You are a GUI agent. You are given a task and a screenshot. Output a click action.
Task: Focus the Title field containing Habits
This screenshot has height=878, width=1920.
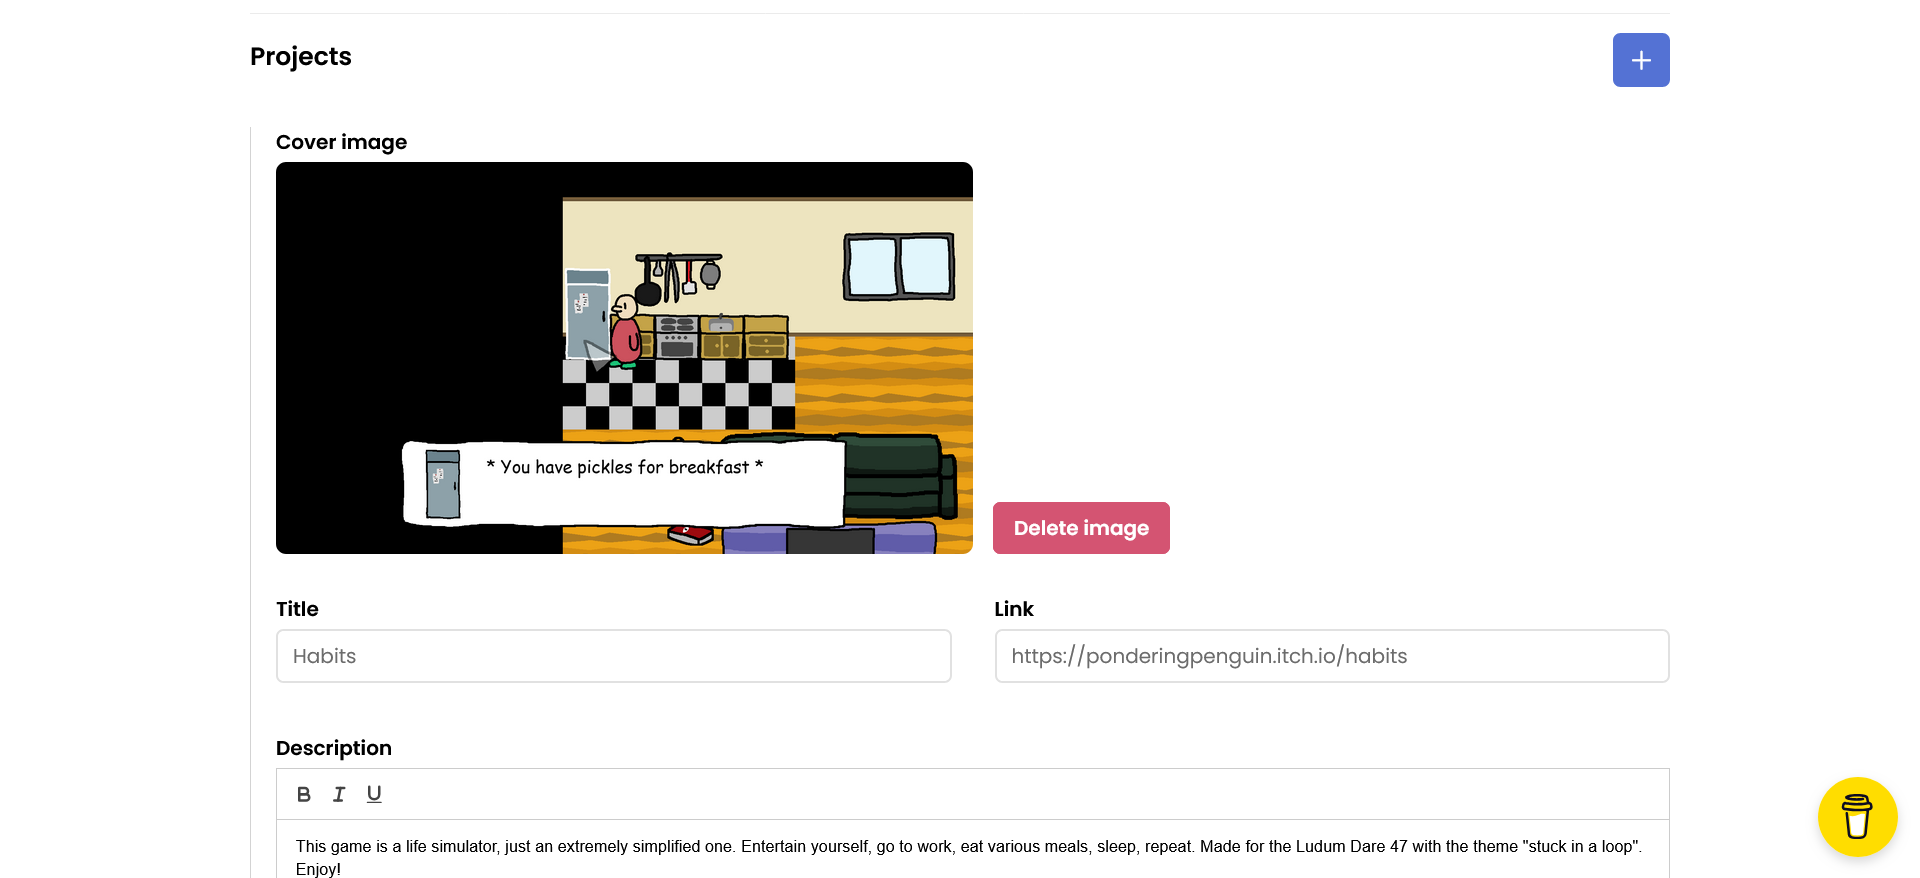coord(614,656)
